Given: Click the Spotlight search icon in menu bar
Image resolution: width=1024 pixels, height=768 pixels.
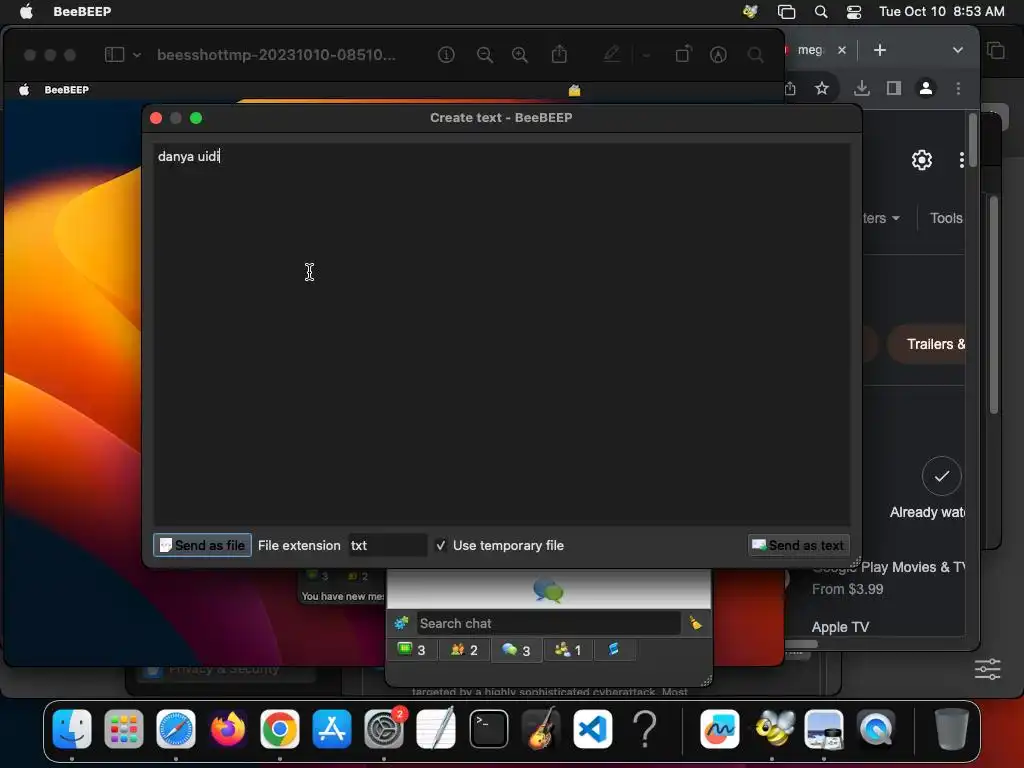Looking at the screenshot, I should pos(821,11).
